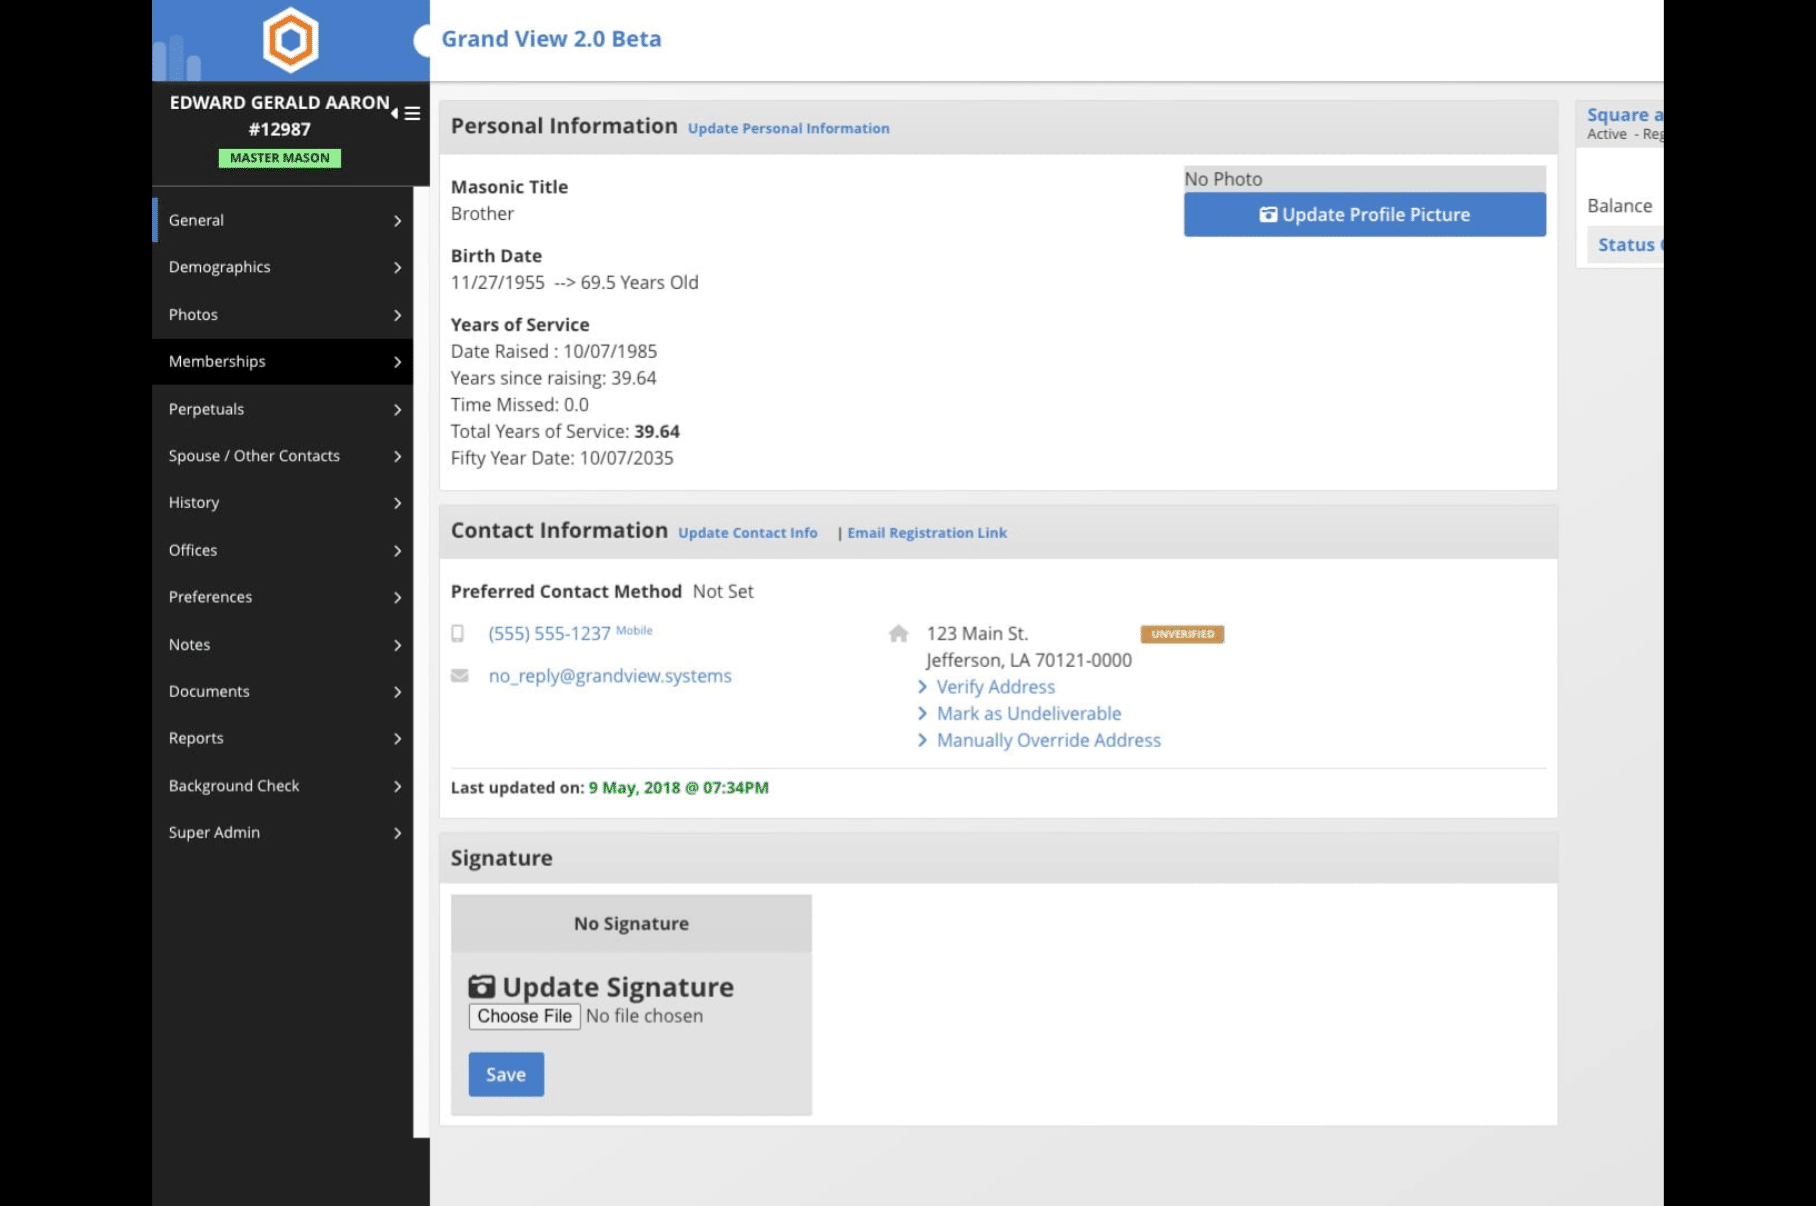Click the small collapse arrow beside member name
The height and width of the screenshot is (1206, 1816).
[x=394, y=113]
